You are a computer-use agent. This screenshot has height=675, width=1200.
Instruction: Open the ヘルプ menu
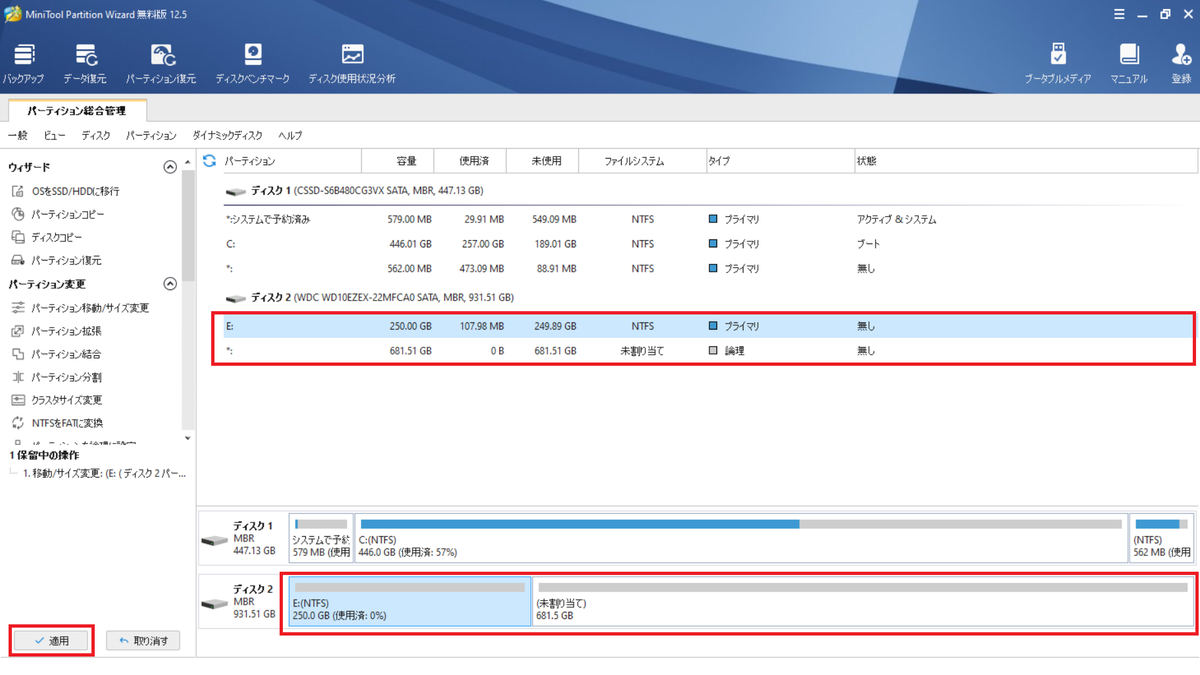[x=290, y=135]
